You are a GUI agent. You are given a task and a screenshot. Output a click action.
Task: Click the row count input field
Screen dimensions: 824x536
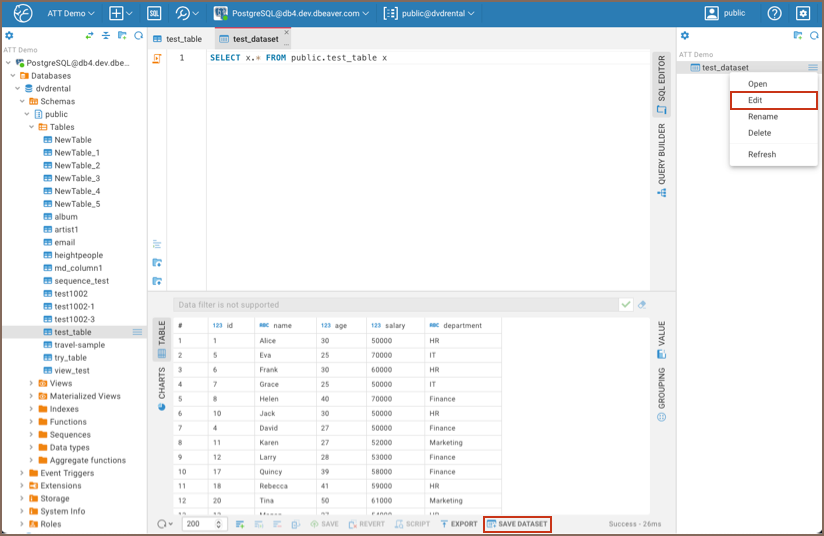pos(205,524)
